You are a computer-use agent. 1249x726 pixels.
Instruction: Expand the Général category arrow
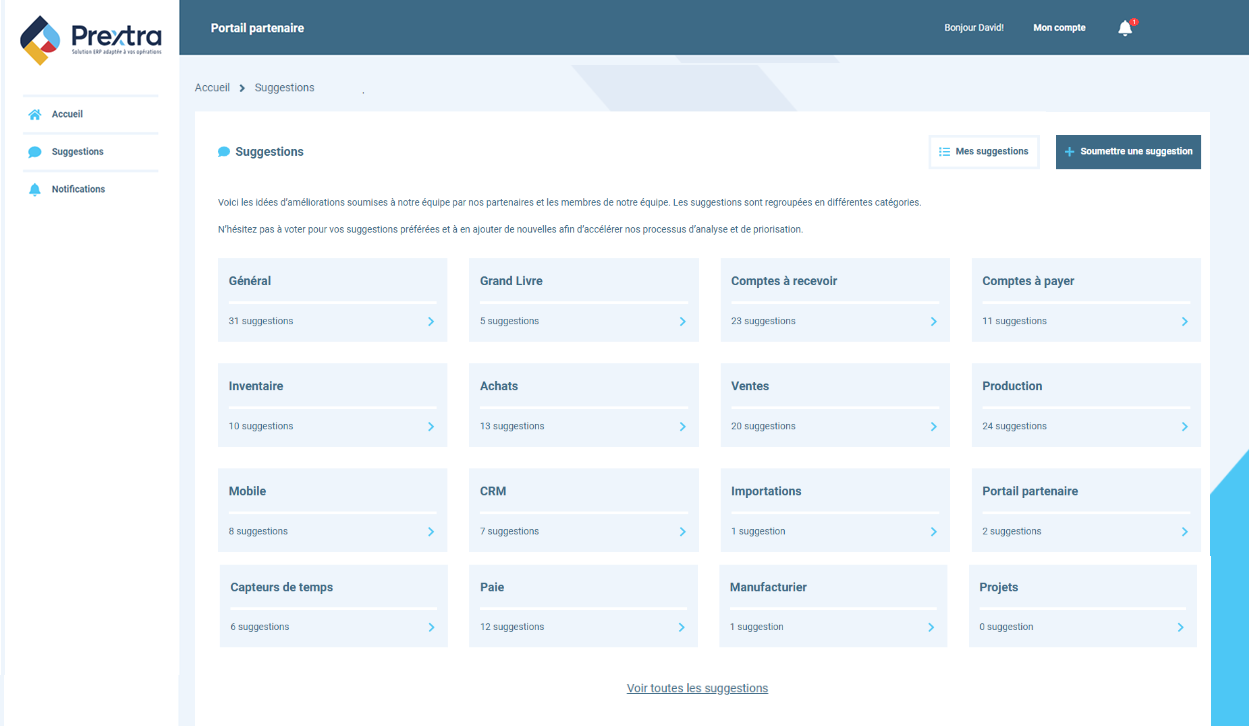(x=431, y=322)
